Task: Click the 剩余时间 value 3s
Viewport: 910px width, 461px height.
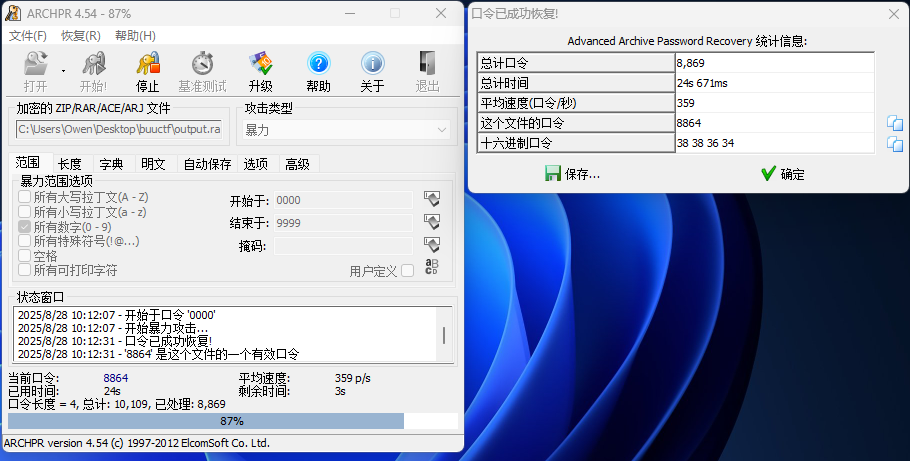Action: click(340, 391)
